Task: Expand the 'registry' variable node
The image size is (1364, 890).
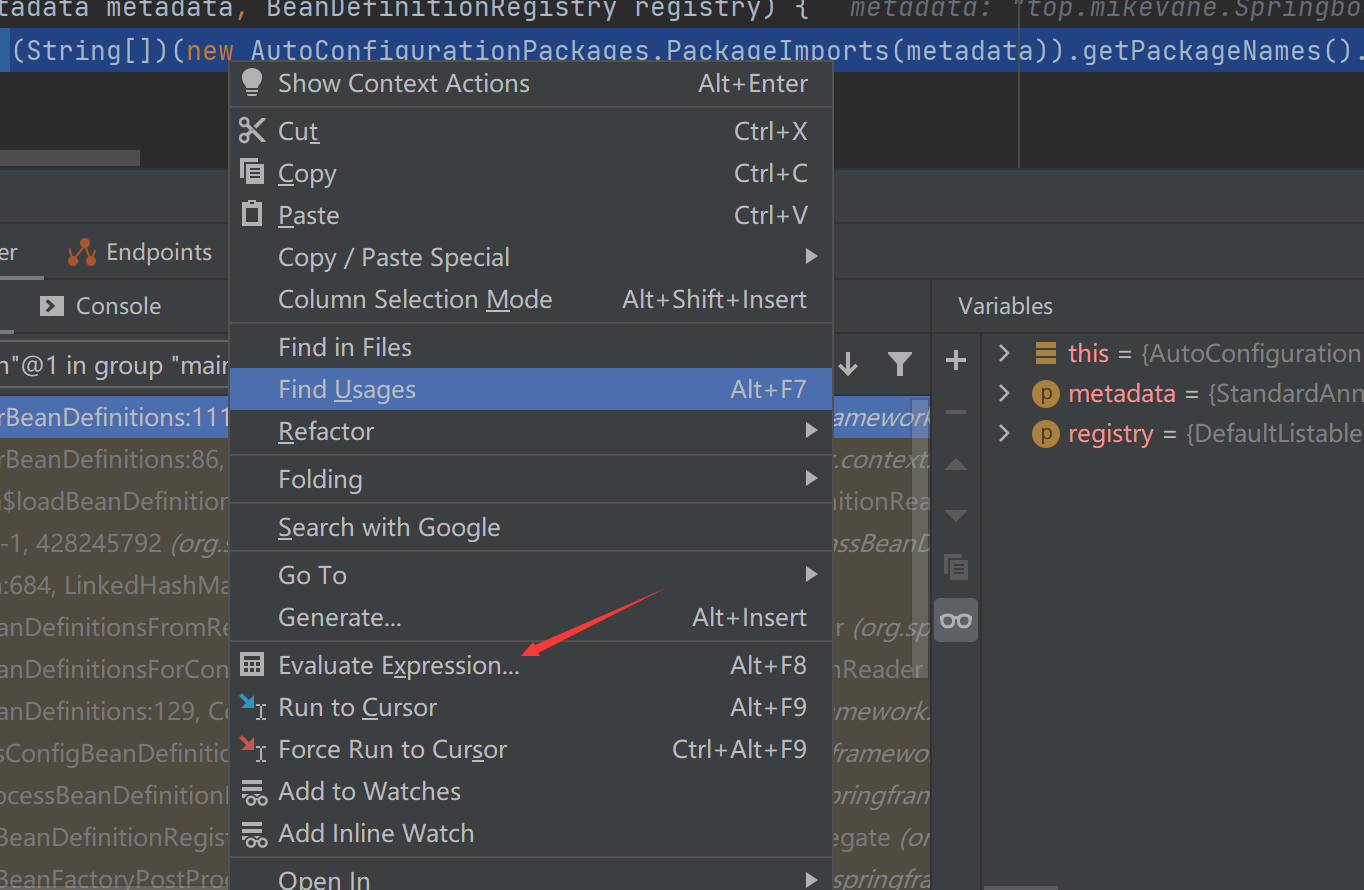Action: tap(1005, 433)
